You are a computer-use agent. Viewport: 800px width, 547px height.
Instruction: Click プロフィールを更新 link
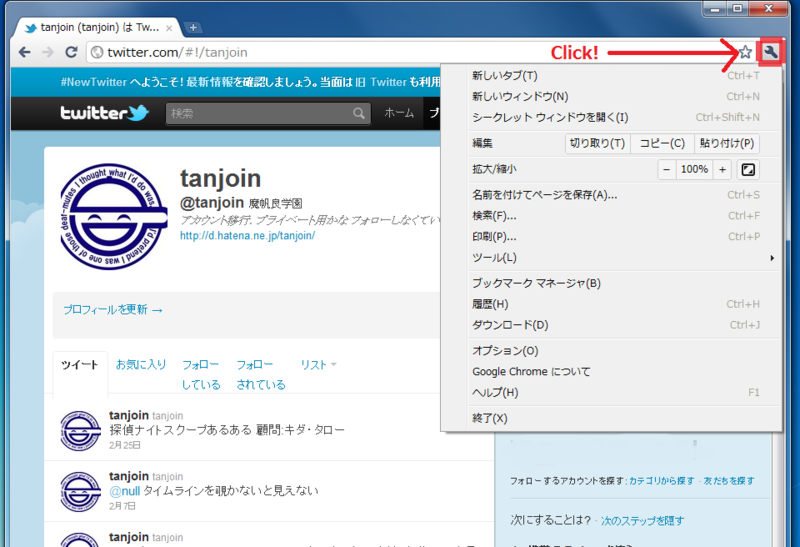113,310
